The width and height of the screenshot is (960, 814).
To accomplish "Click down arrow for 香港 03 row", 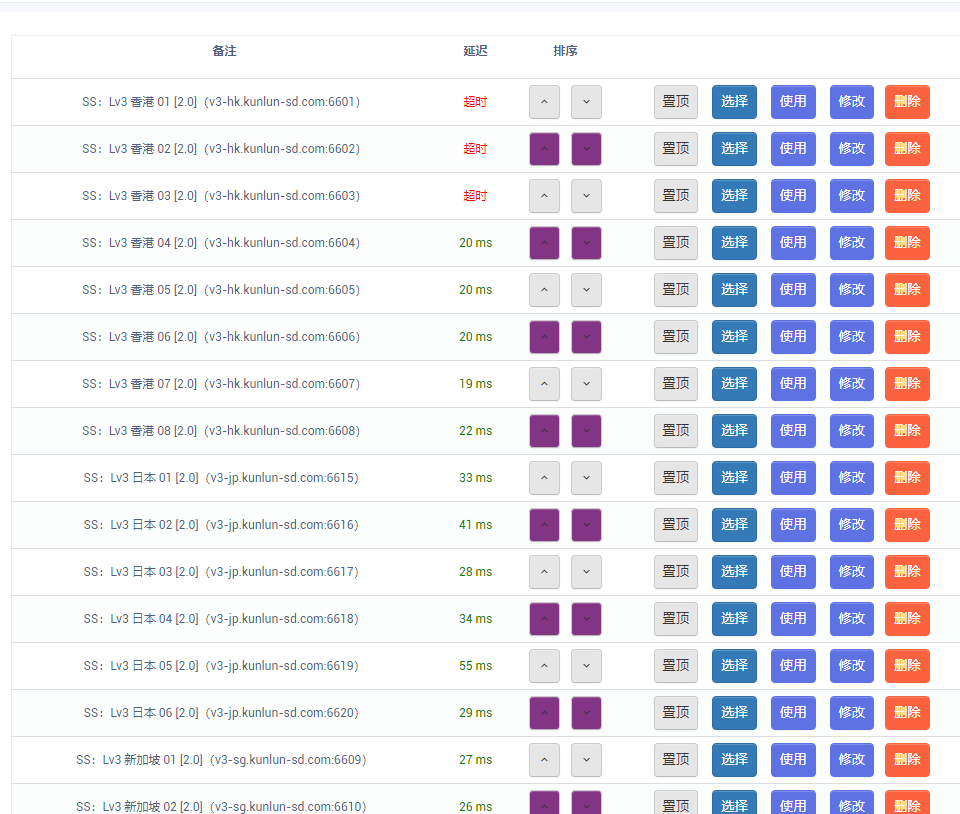I will pyautogui.click(x=586, y=196).
